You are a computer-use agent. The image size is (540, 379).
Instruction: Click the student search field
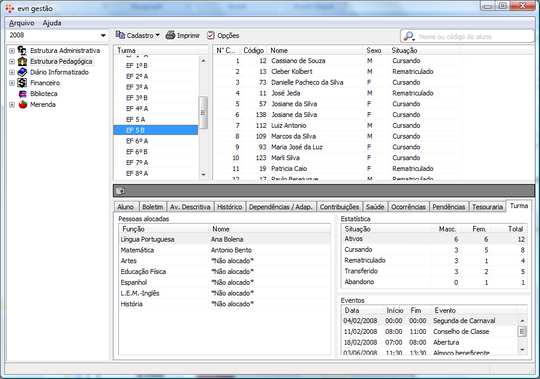click(x=468, y=36)
